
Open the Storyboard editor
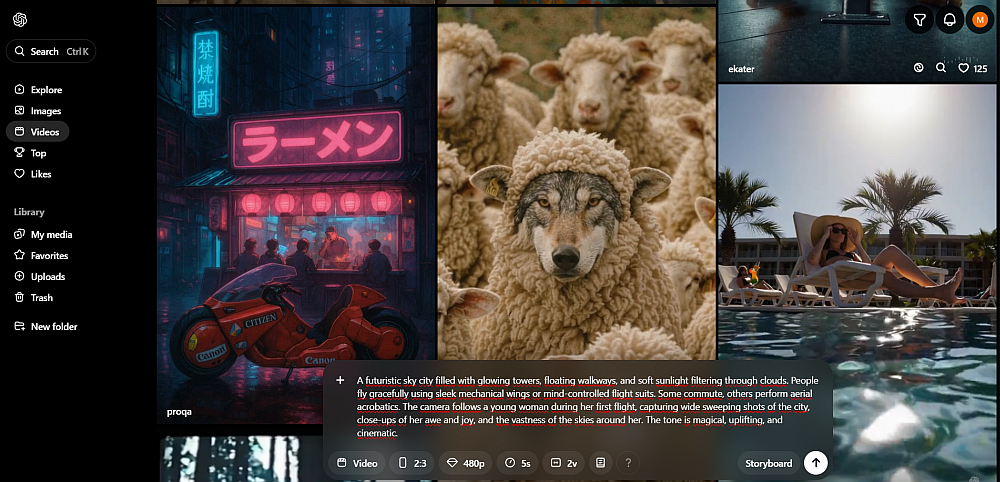[768, 463]
